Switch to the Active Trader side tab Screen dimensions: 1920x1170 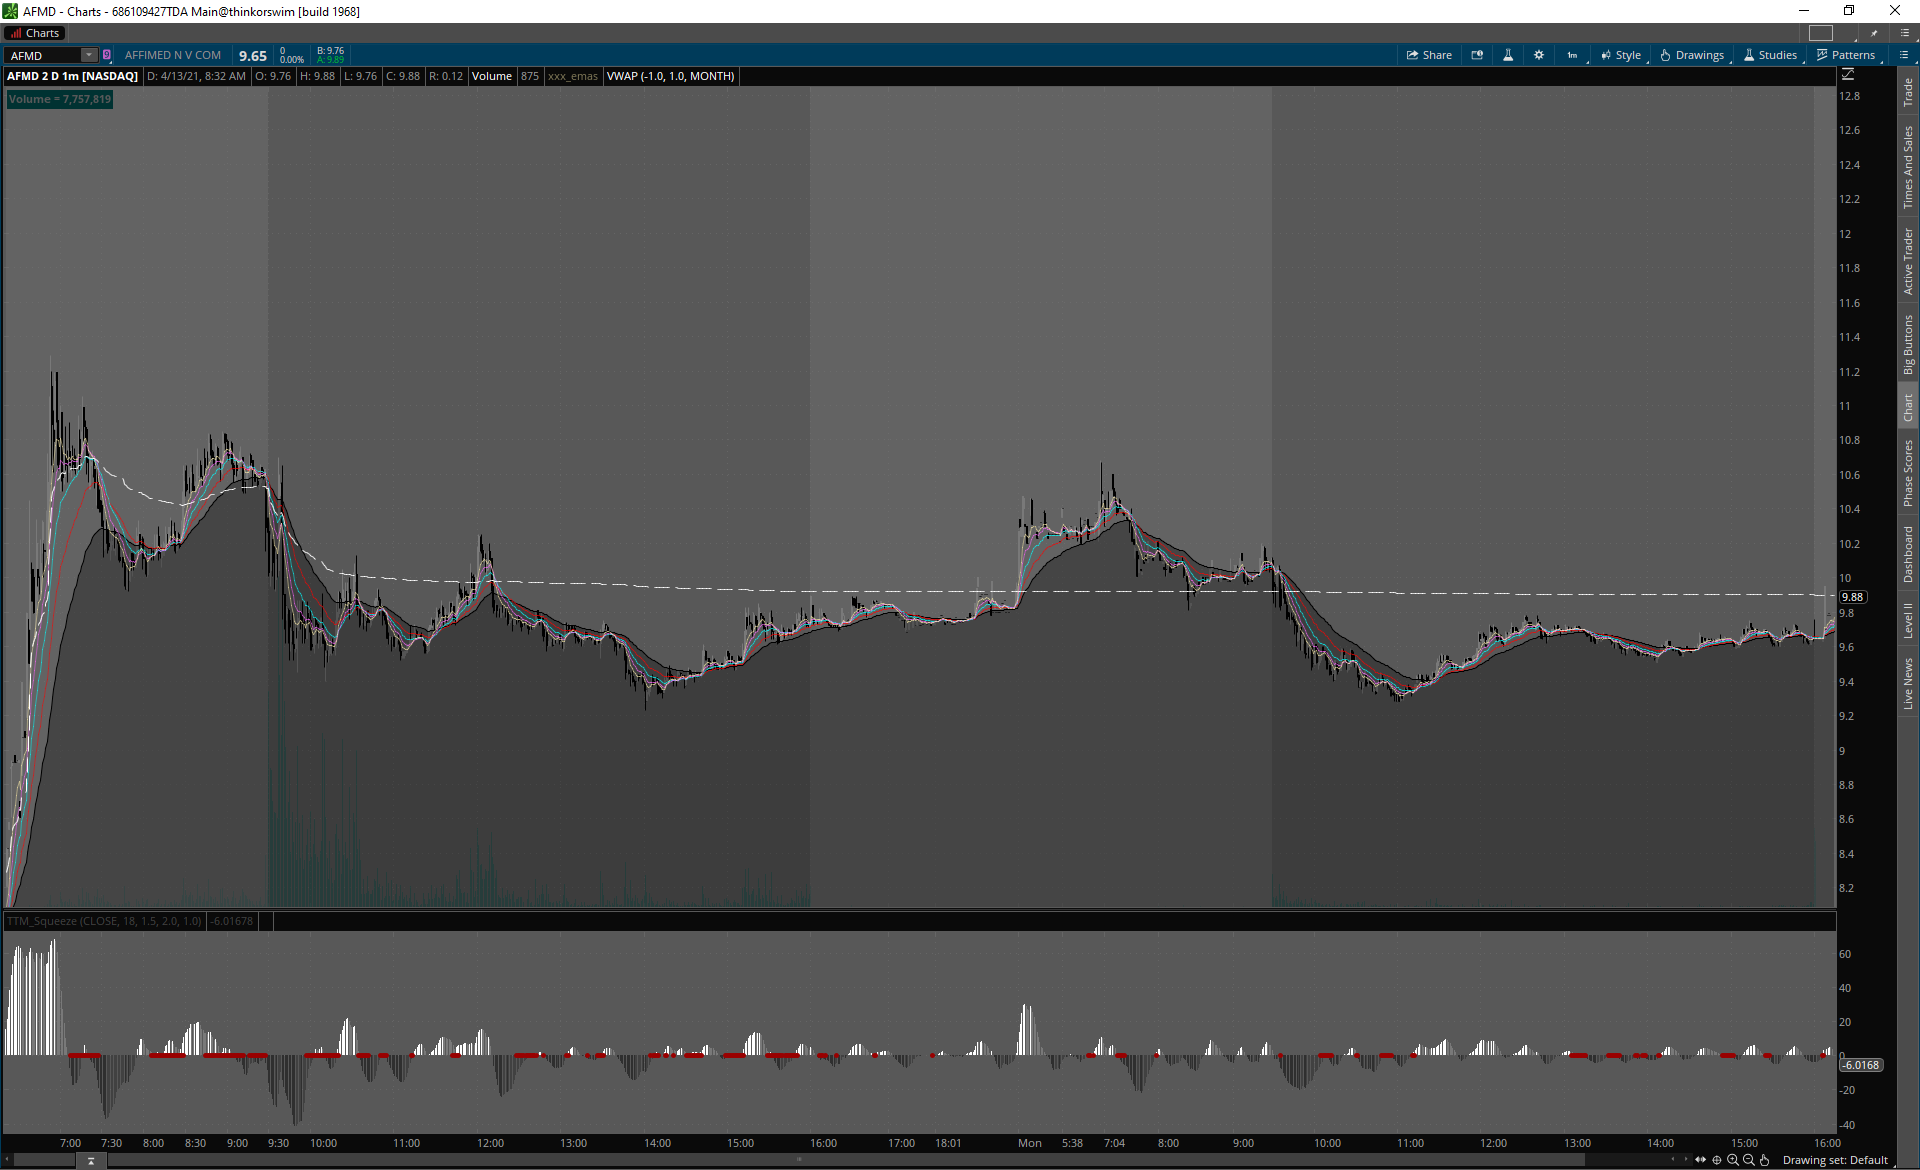pyautogui.click(x=1908, y=260)
